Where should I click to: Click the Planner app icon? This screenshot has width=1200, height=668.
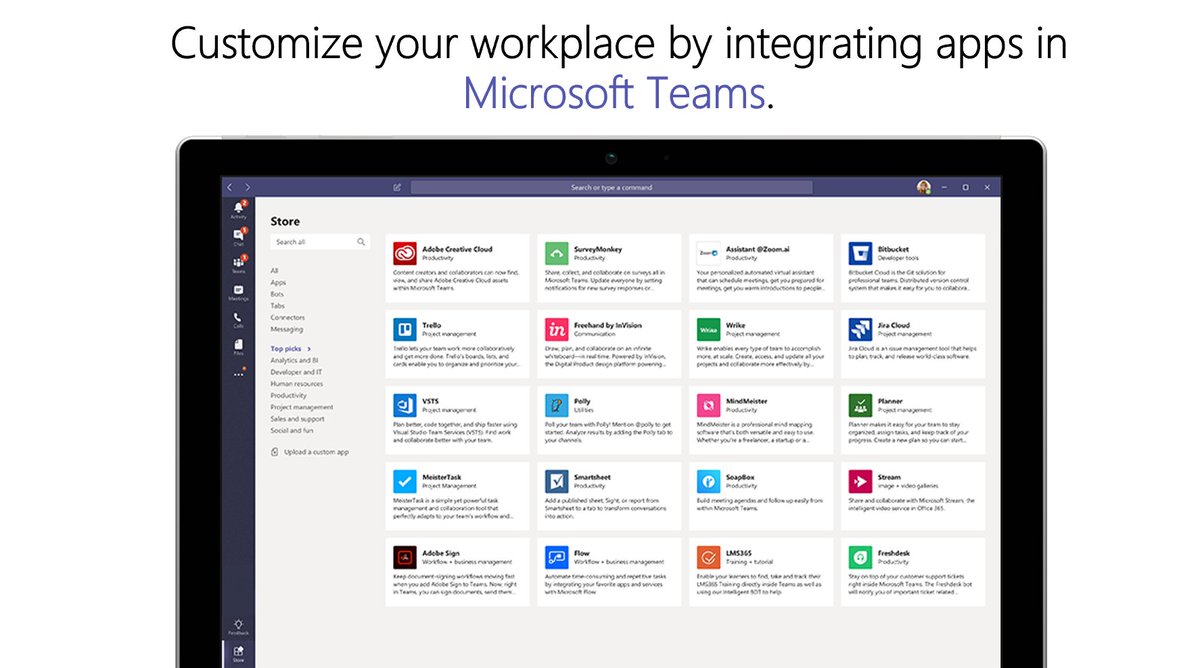tap(860, 405)
